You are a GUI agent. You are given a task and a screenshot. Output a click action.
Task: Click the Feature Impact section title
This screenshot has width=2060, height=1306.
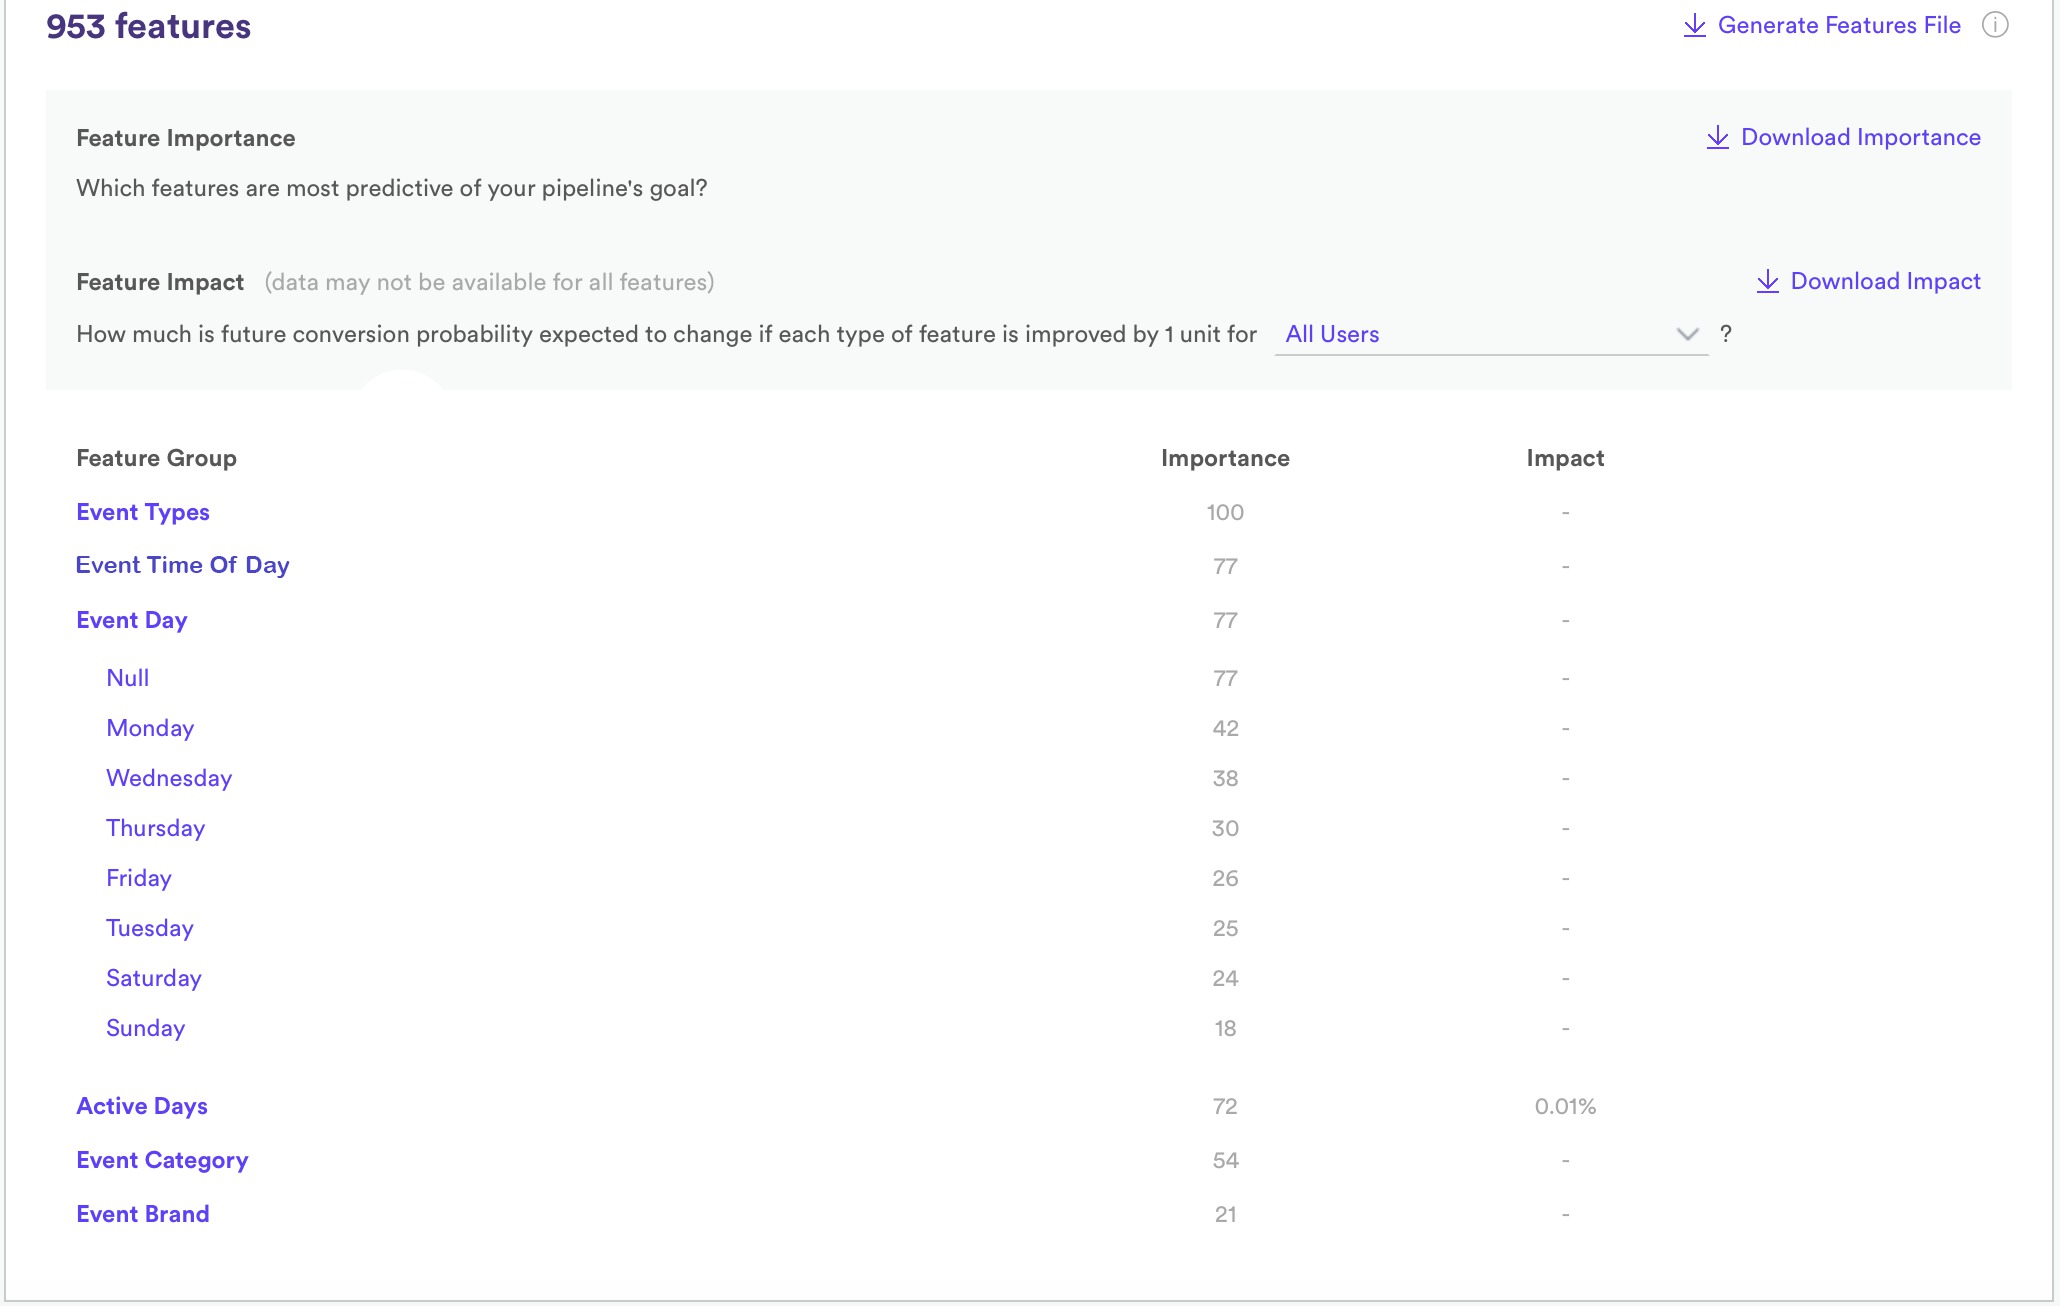pos(160,282)
